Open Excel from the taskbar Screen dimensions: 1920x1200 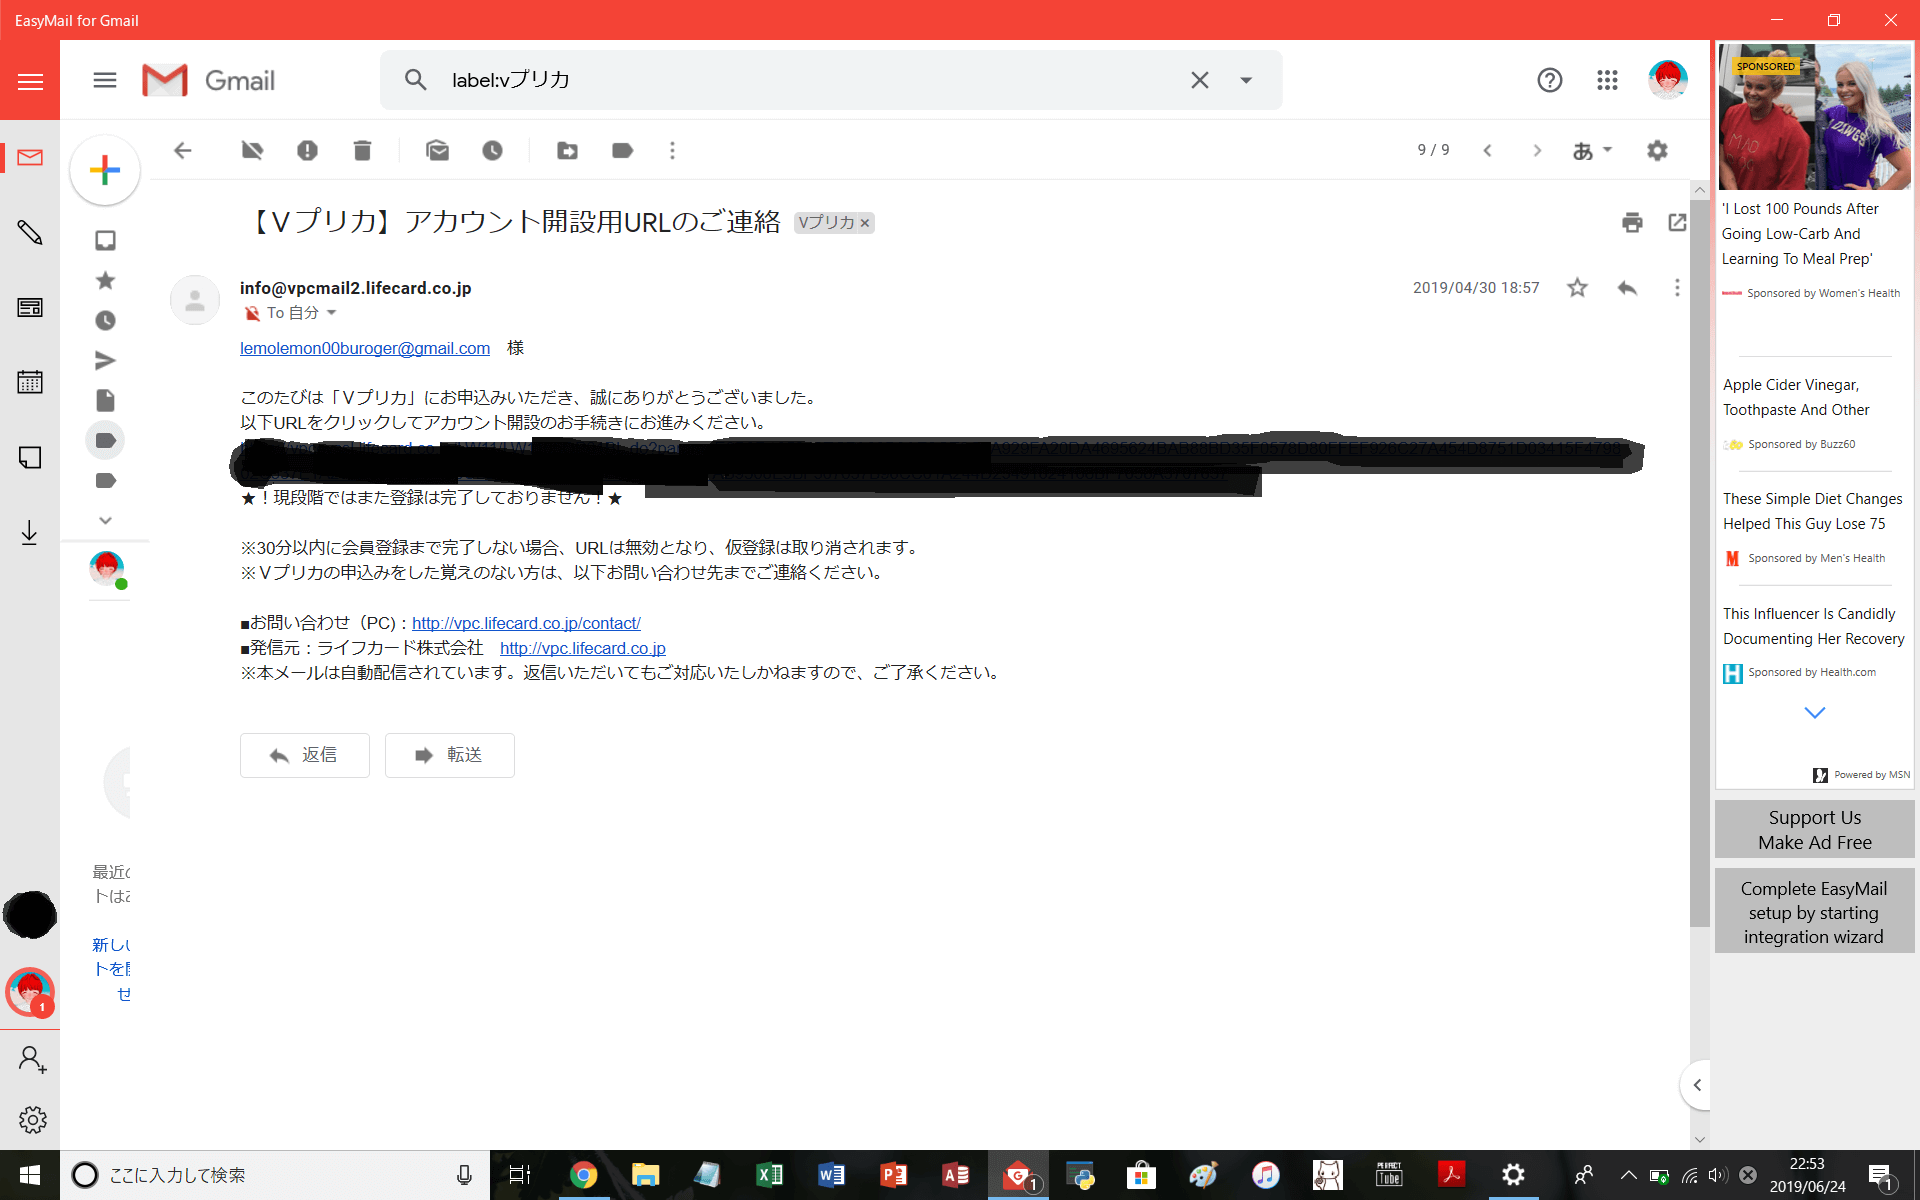tap(769, 1175)
